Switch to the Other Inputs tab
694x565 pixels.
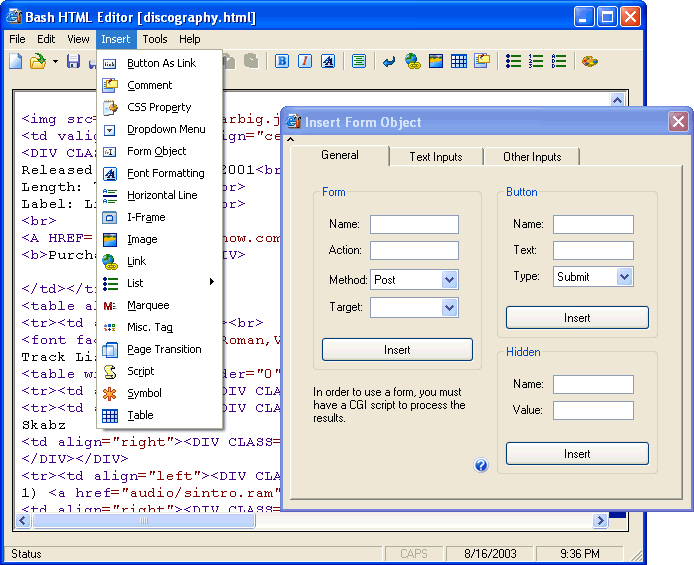coord(531,157)
